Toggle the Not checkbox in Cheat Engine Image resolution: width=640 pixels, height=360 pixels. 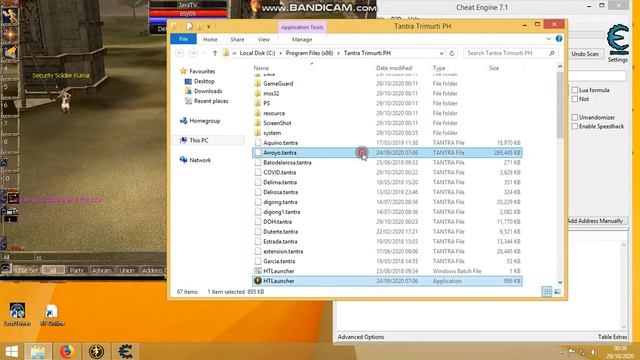click(x=574, y=99)
